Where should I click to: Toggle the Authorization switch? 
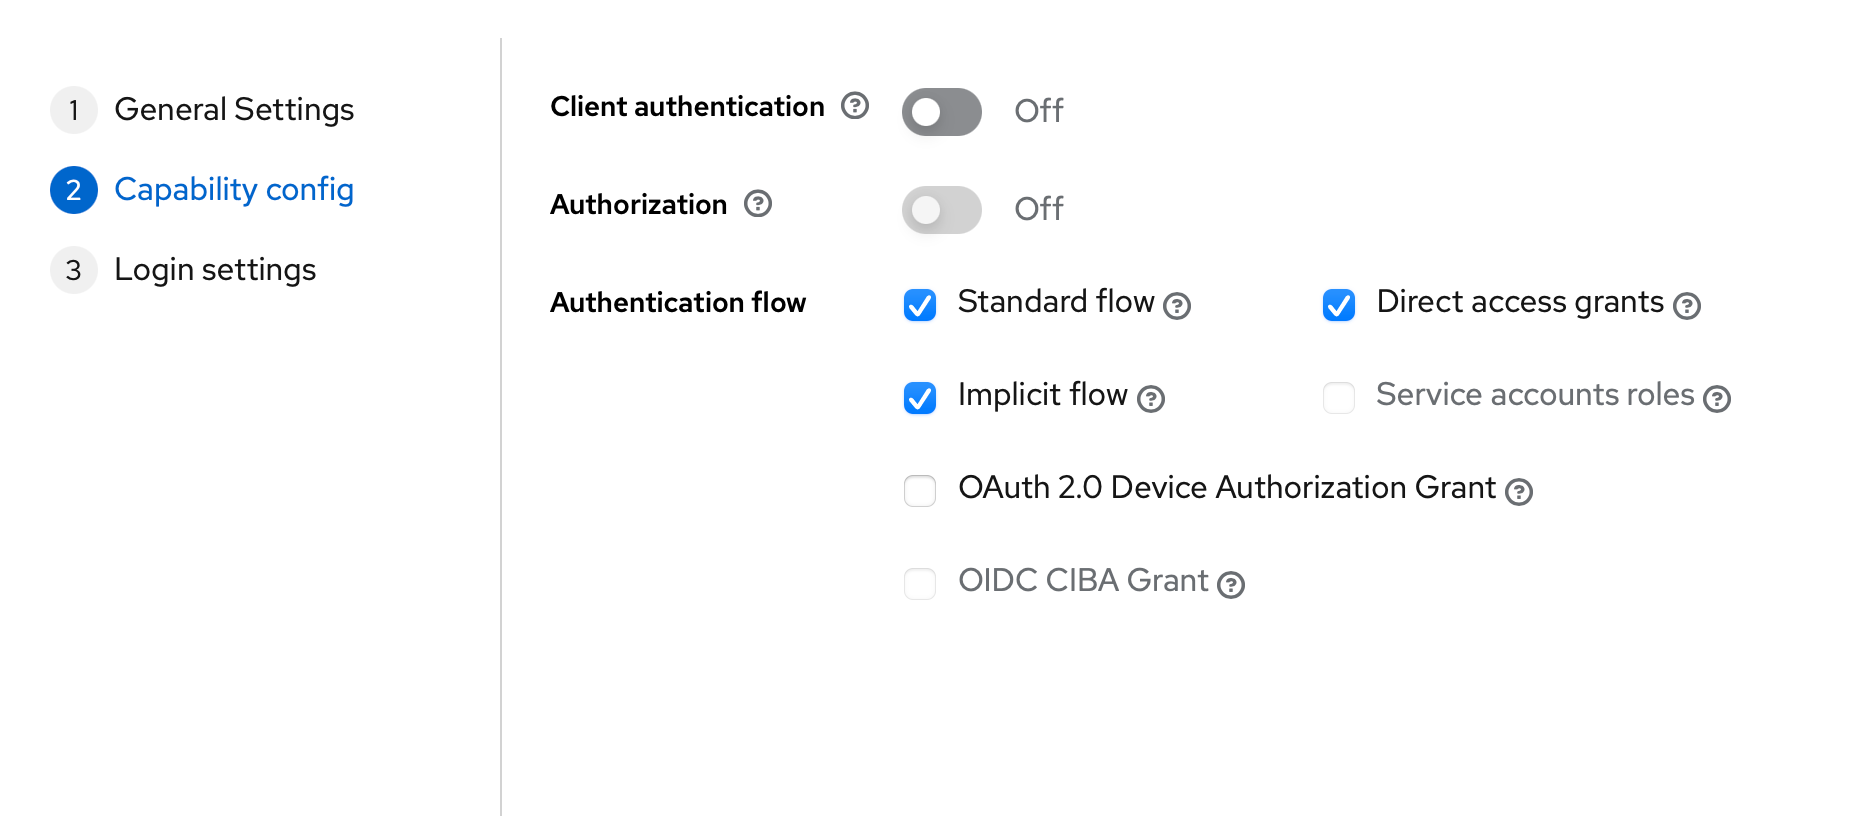(x=941, y=209)
